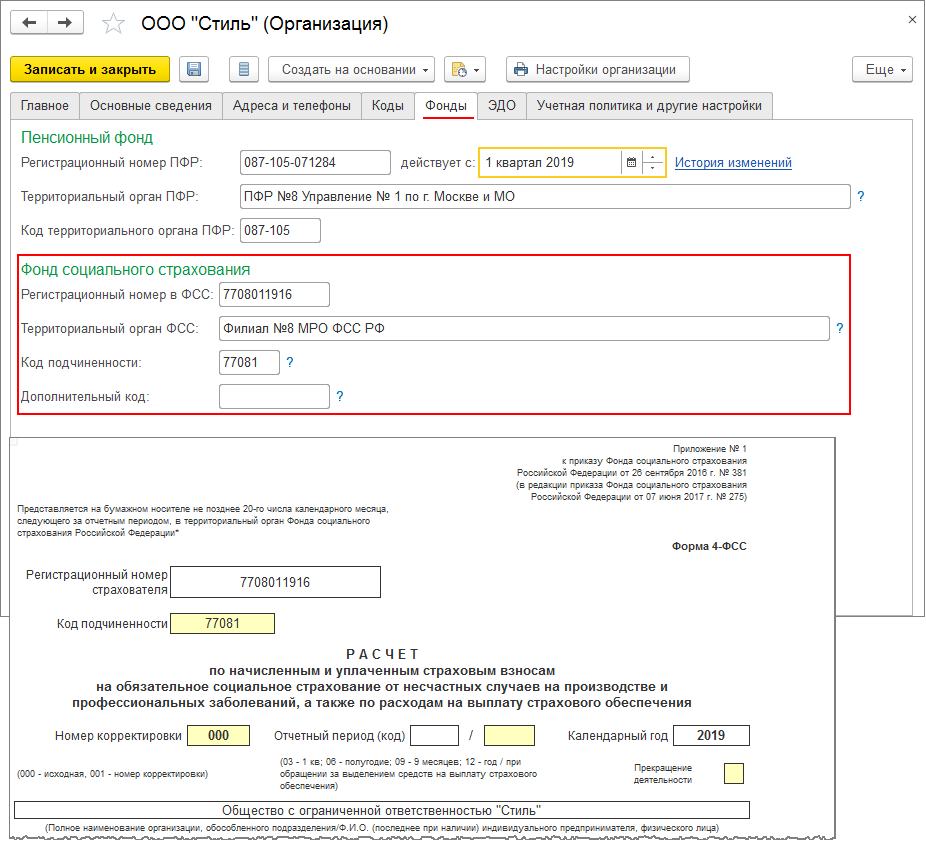Click the Пенсионный фонд section heading
The width and height of the screenshot is (926, 842).
coord(87,138)
